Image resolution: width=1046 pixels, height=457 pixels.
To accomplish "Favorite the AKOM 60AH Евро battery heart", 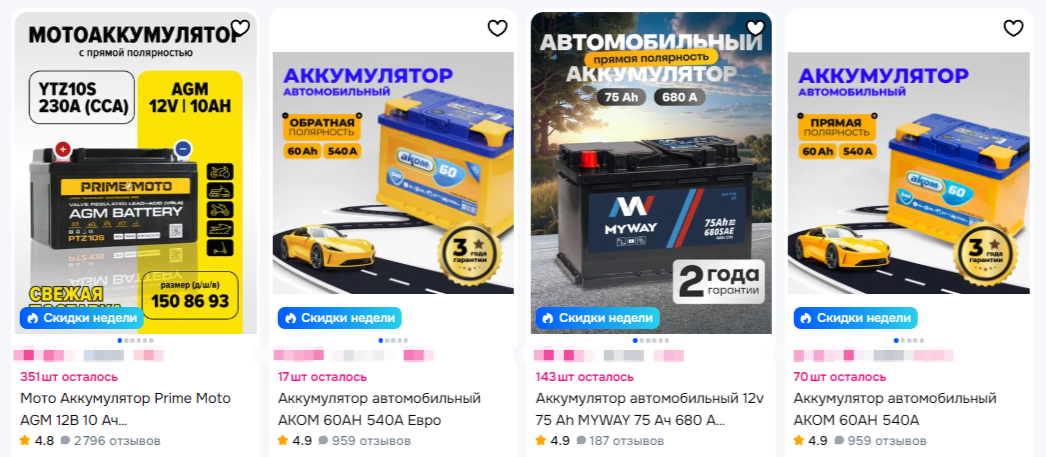I will [498, 28].
